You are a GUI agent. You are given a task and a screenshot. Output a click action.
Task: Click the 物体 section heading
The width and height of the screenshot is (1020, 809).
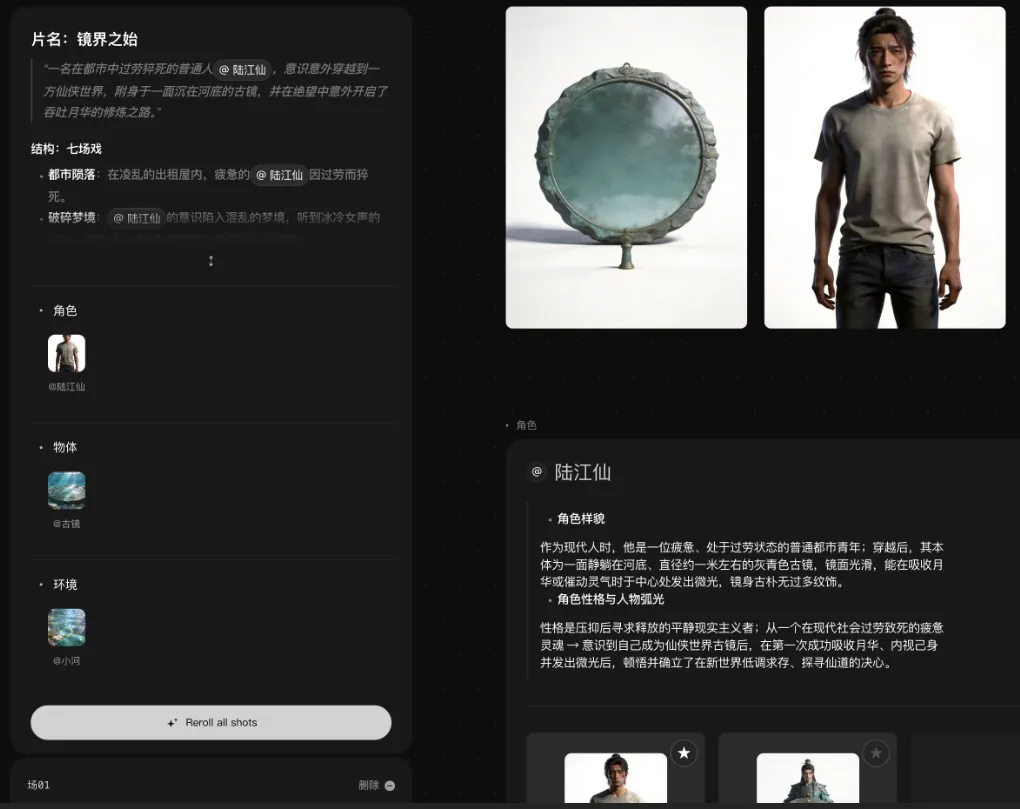pyautogui.click(x=65, y=447)
